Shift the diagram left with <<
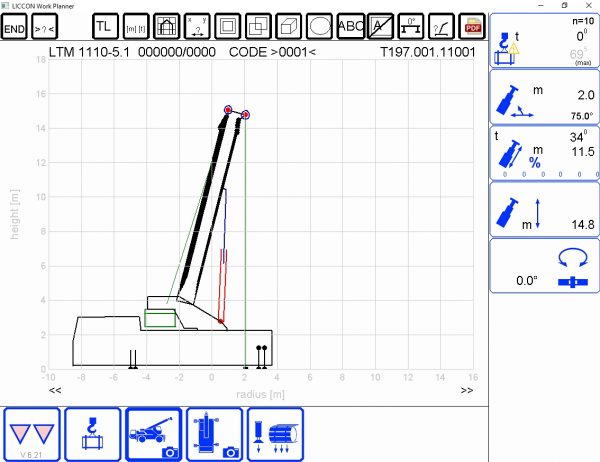Viewport: 600px width, 462px height. [x=55, y=390]
